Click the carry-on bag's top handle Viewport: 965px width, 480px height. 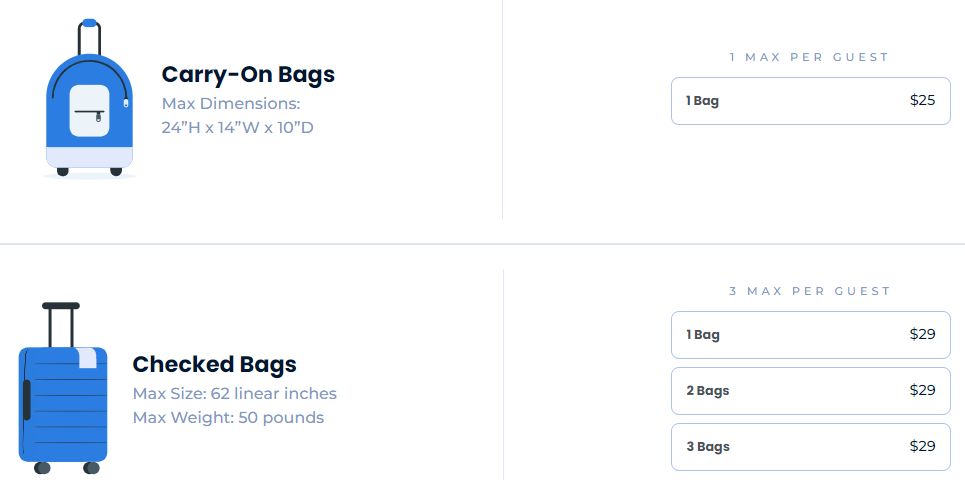tap(89, 35)
